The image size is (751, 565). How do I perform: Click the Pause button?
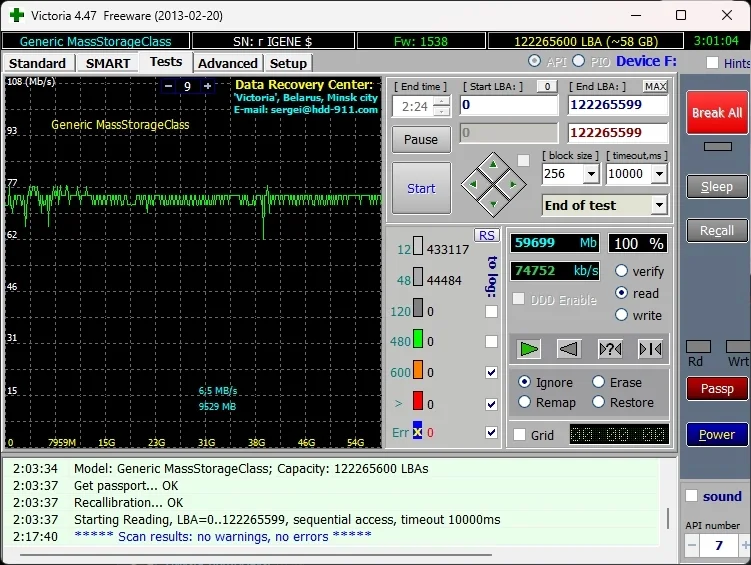pyautogui.click(x=421, y=139)
